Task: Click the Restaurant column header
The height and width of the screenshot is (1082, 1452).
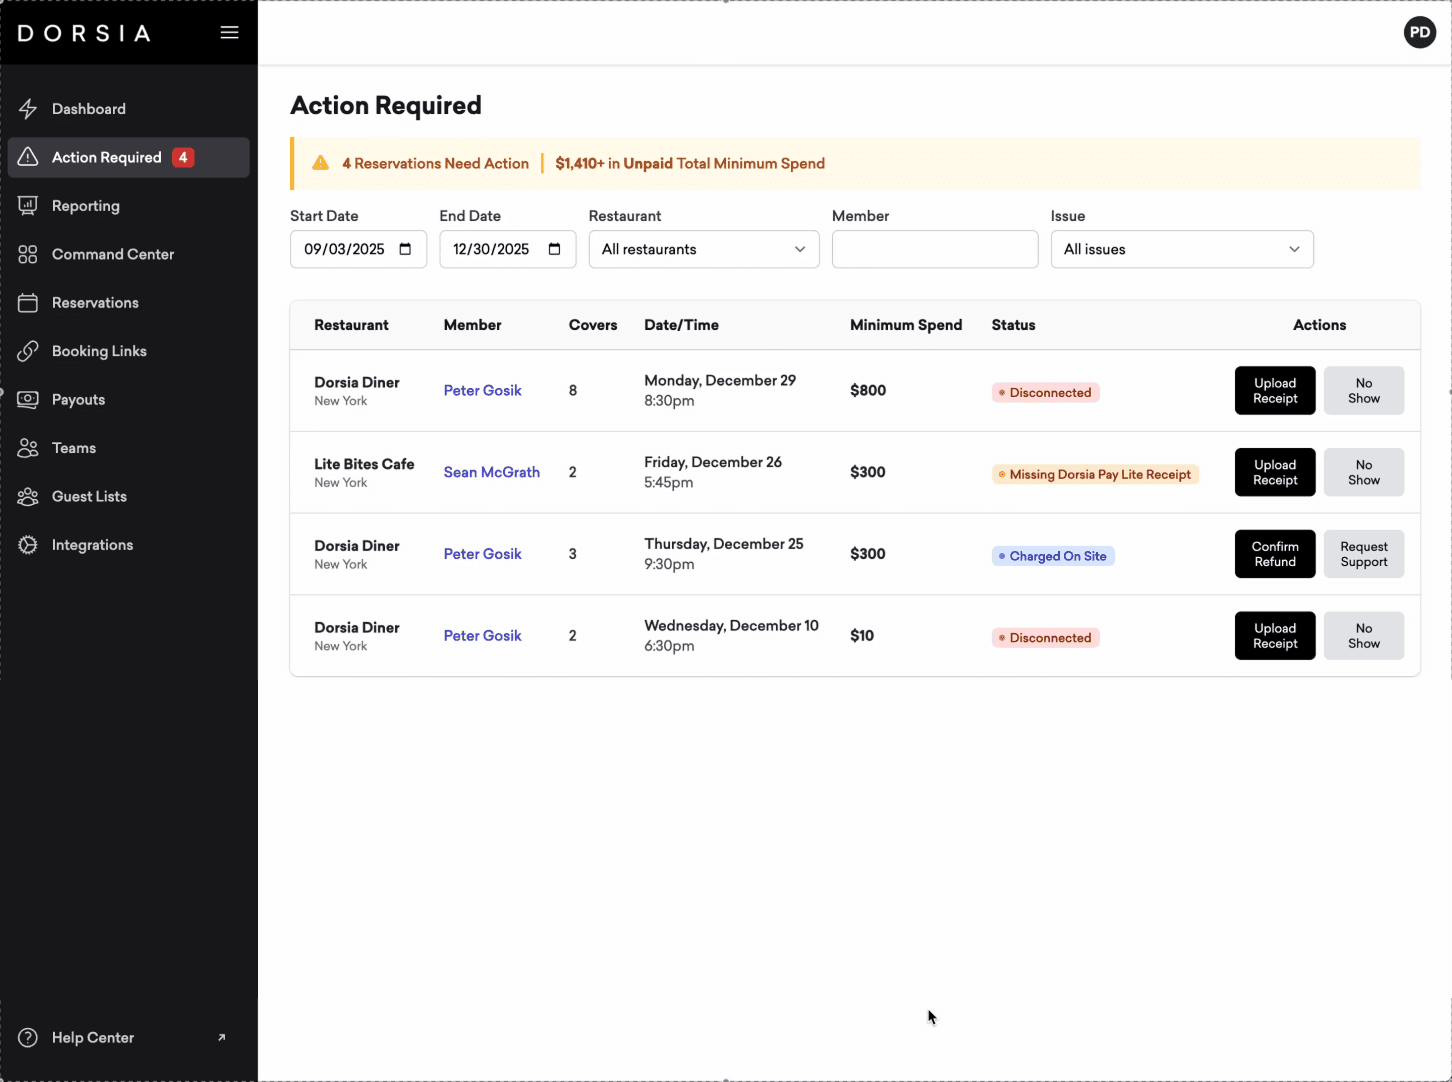Action: 351,325
